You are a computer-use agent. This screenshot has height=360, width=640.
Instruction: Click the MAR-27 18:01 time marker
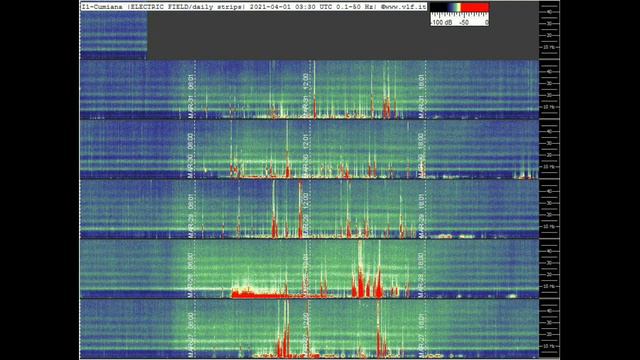click(421, 335)
